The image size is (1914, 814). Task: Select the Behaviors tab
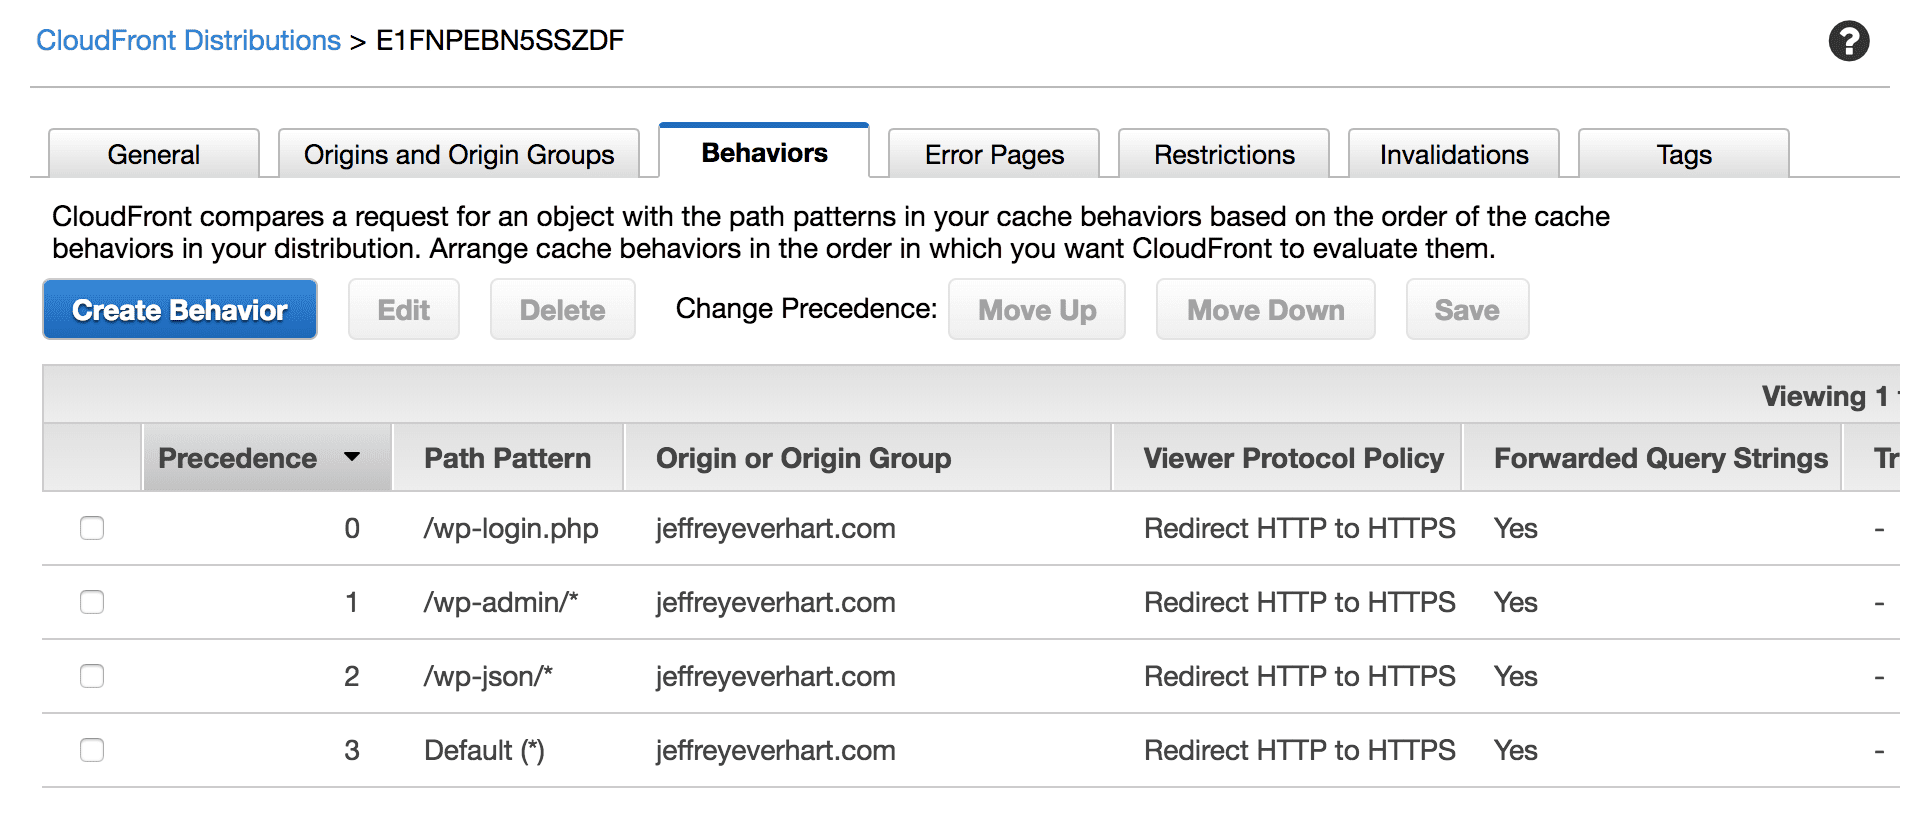763,152
